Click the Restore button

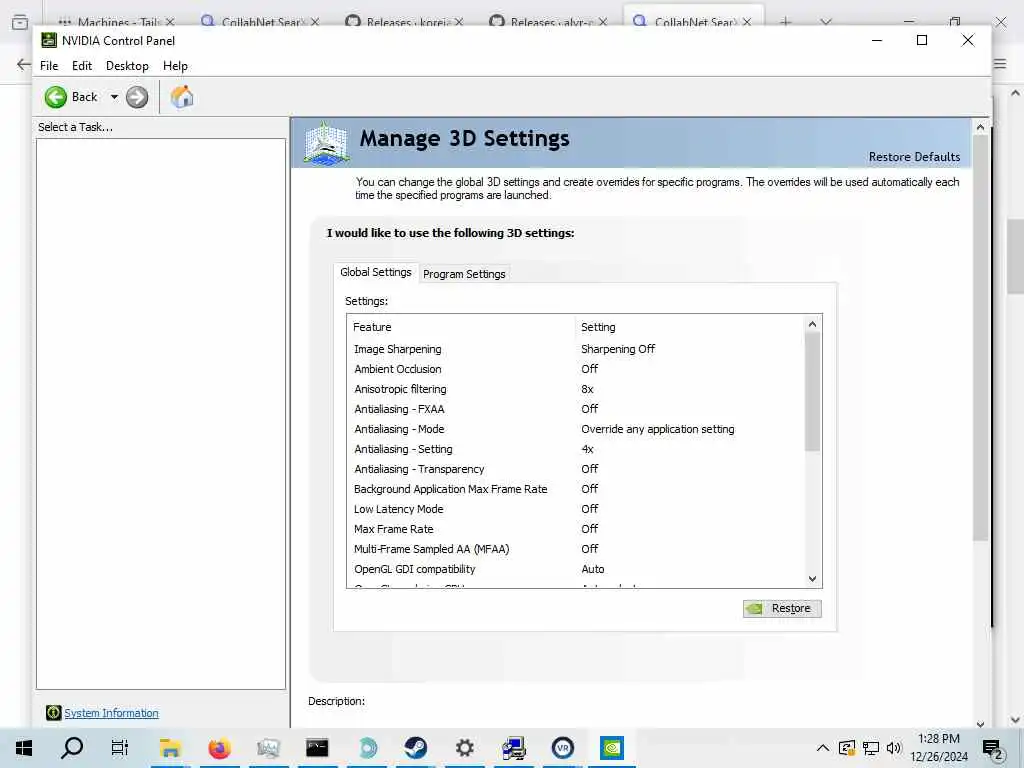[x=782, y=608]
